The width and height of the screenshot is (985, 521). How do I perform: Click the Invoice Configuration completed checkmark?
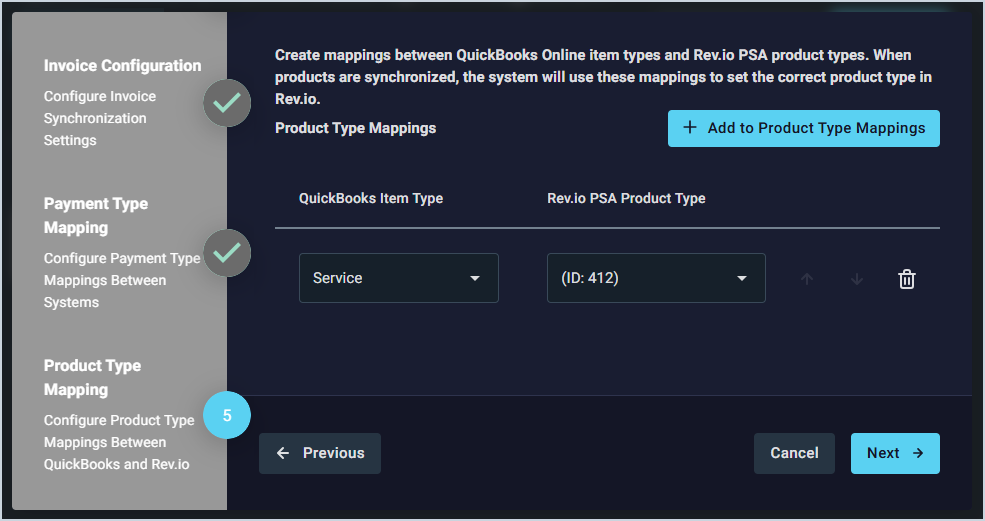(227, 102)
